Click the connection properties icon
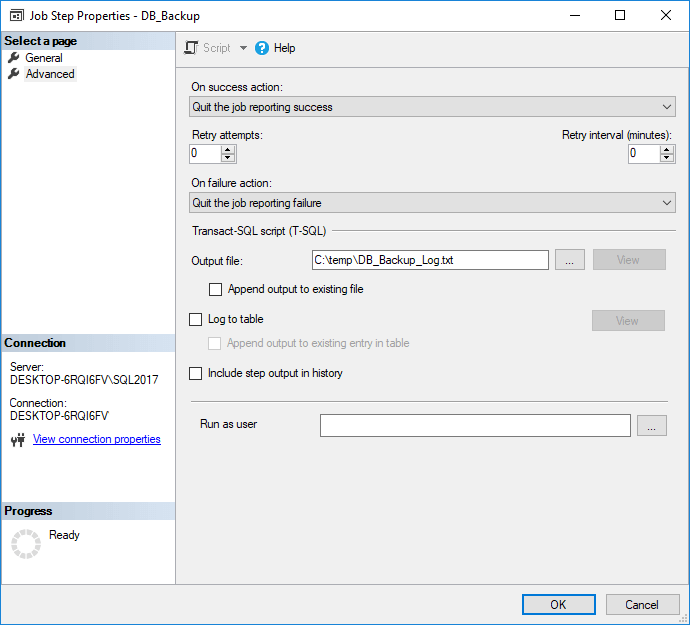 pos(17,440)
